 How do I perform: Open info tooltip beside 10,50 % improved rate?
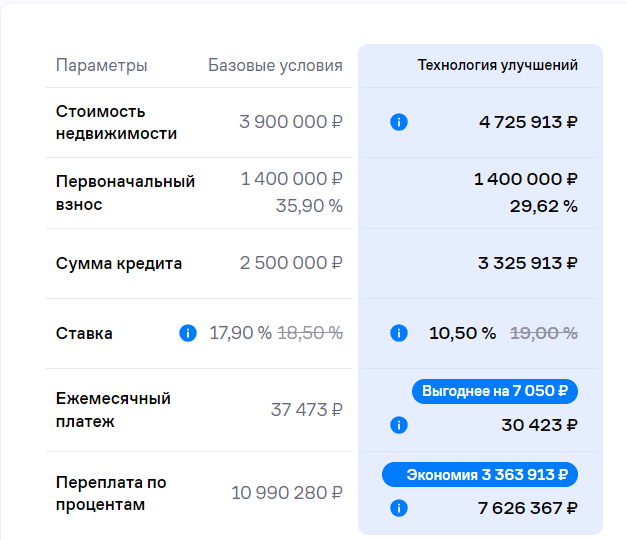pos(398,333)
